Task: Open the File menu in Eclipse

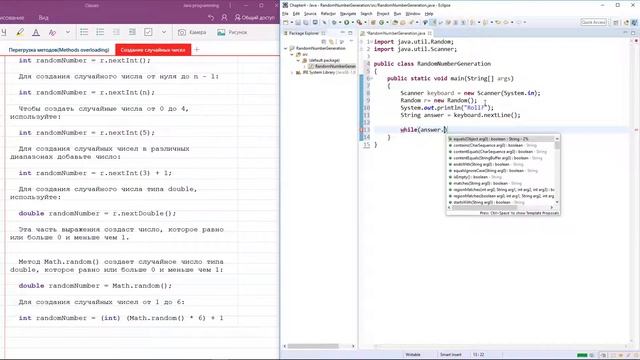Action: (x=285, y=14)
